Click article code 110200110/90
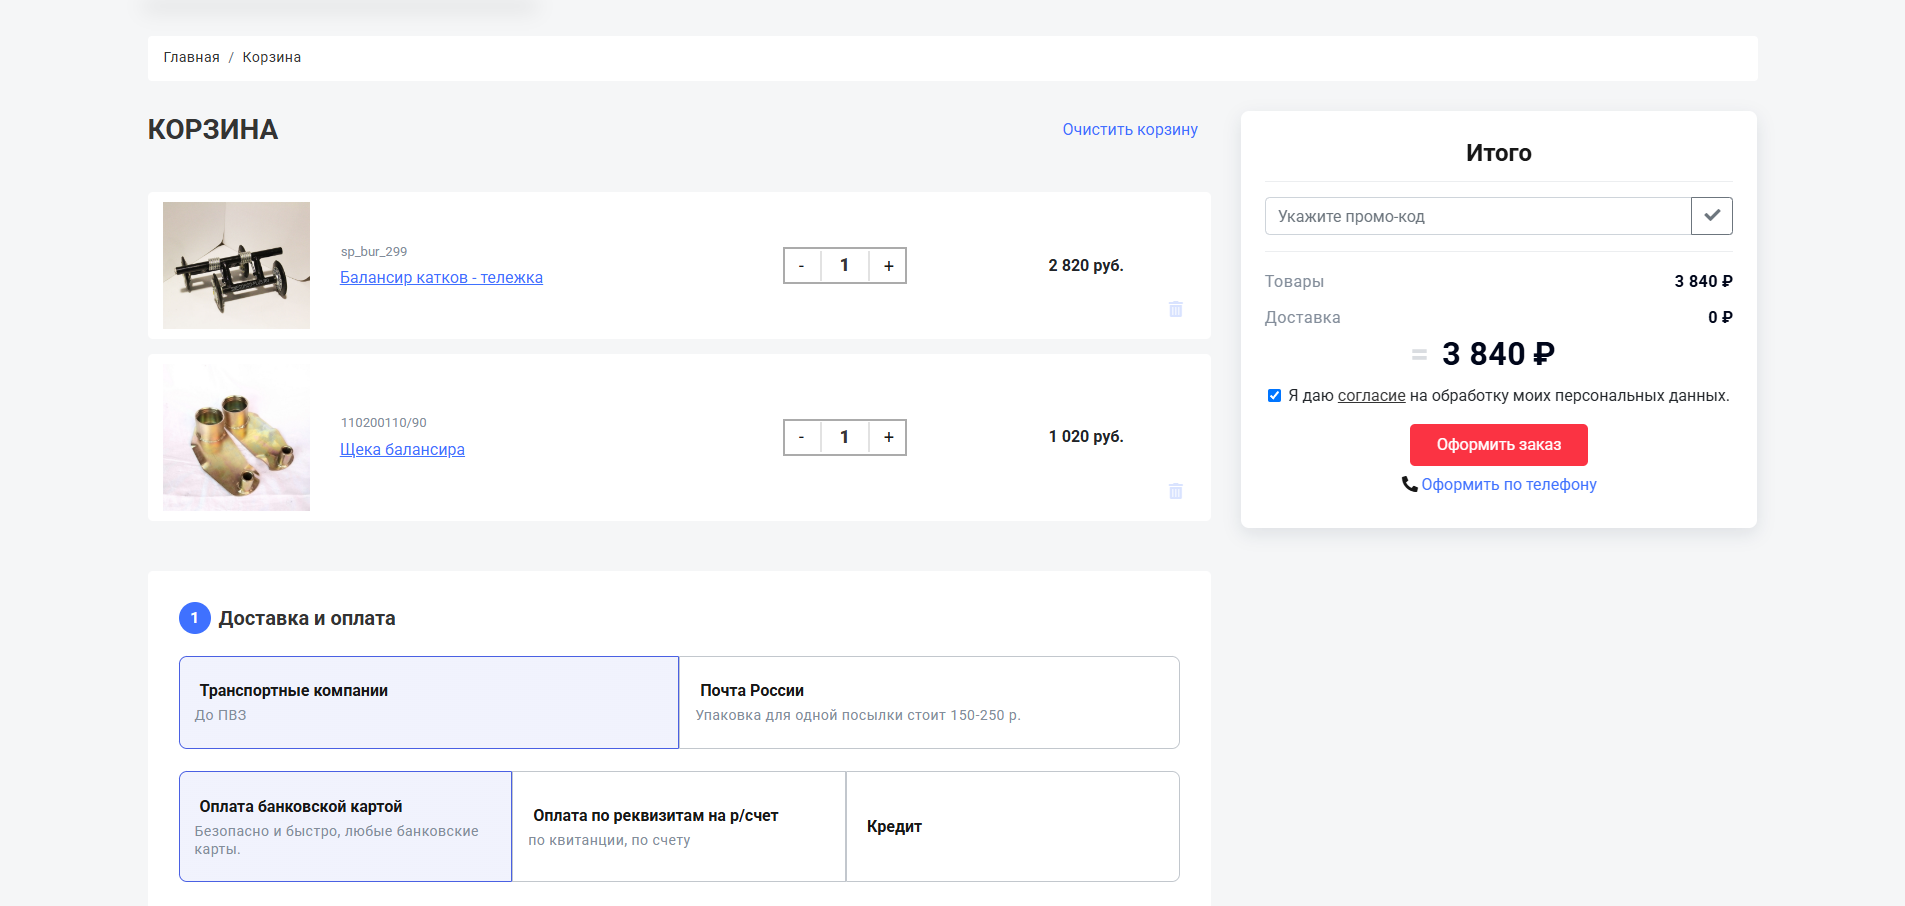The image size is (1905, 906). coord(383,423)
